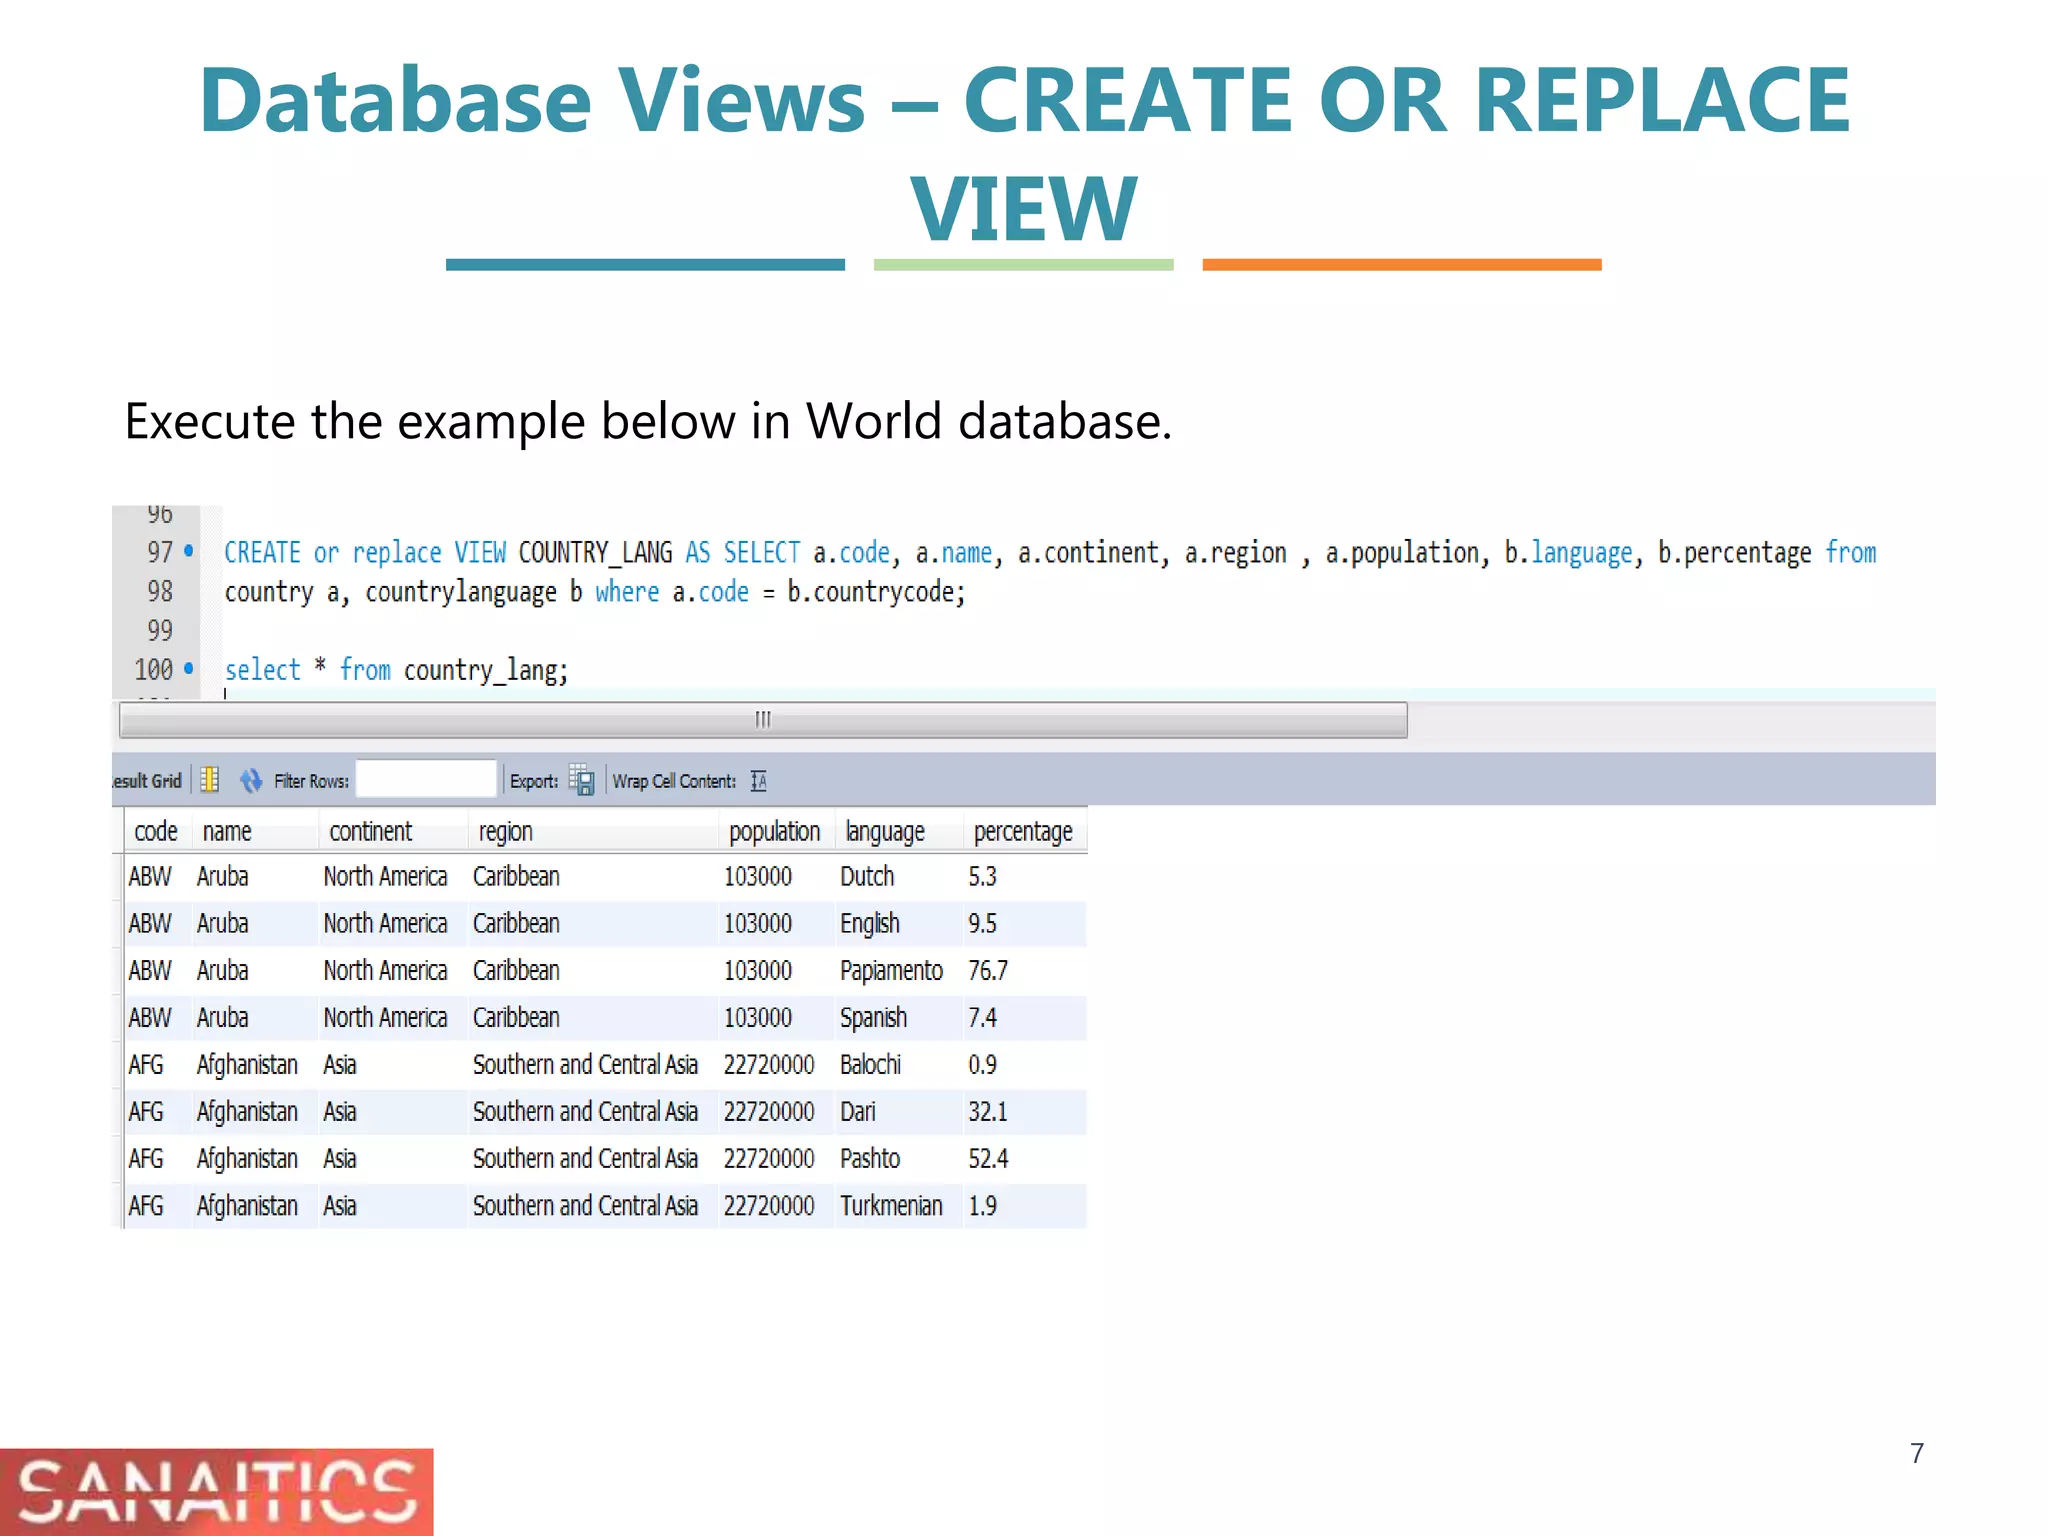Click the horizontal editor scrollbar

point(763,720)
